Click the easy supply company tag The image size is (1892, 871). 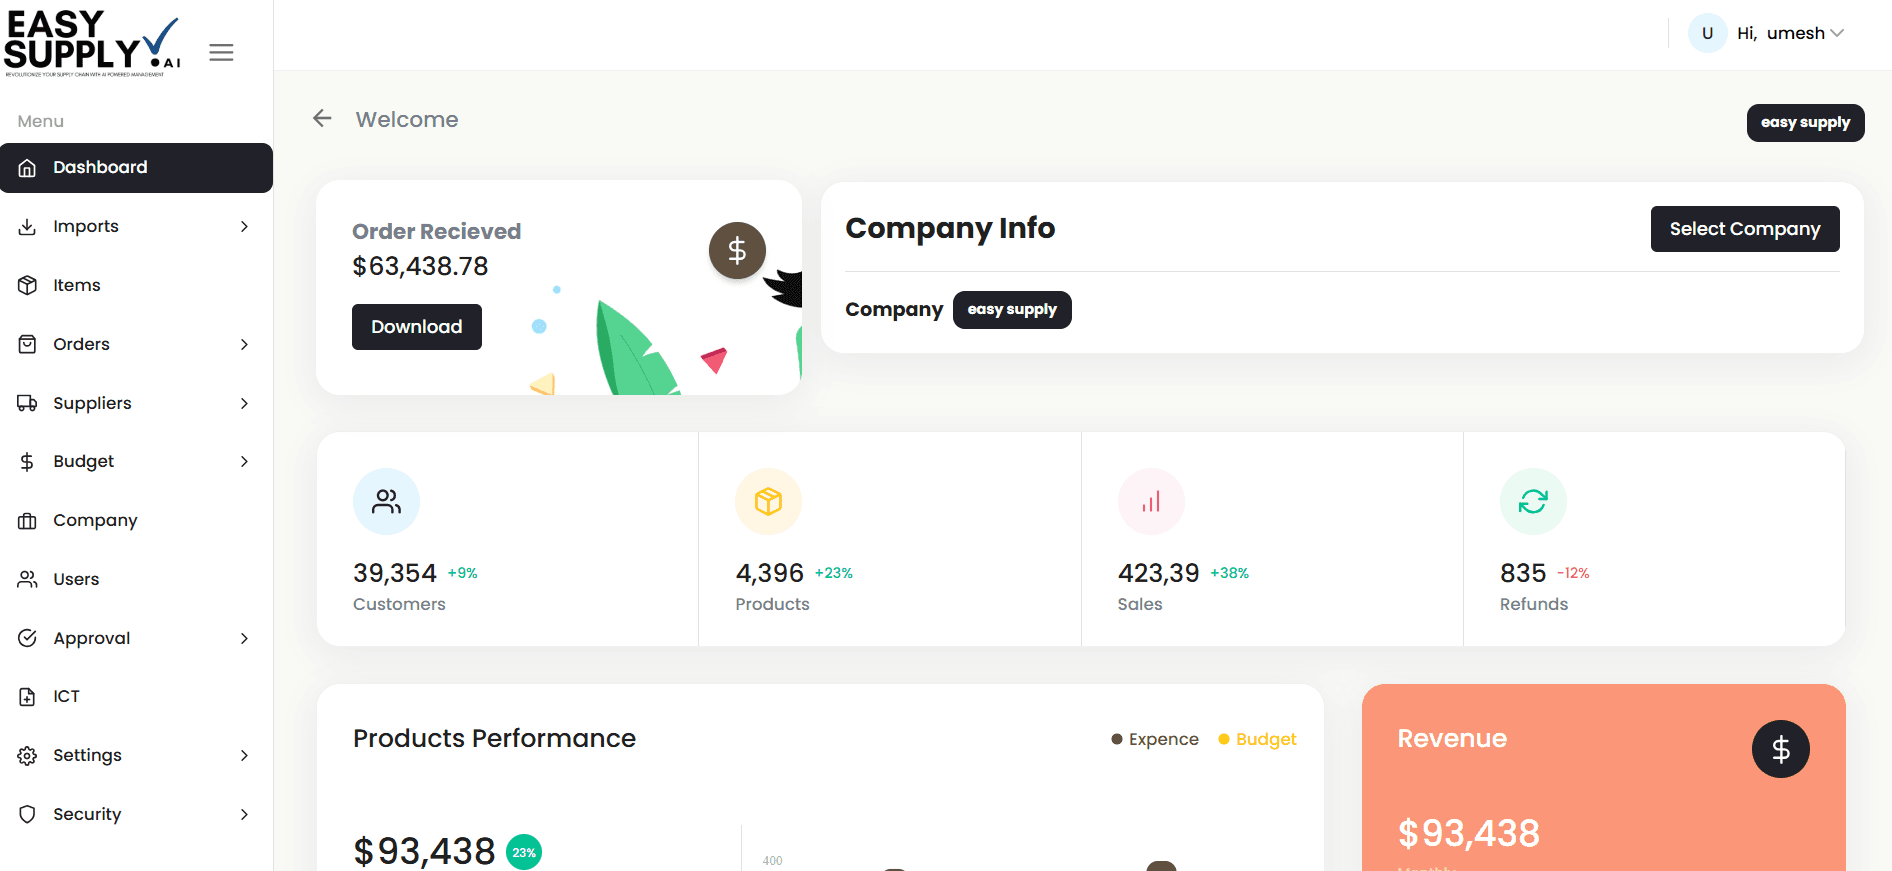pos(1011,310)
